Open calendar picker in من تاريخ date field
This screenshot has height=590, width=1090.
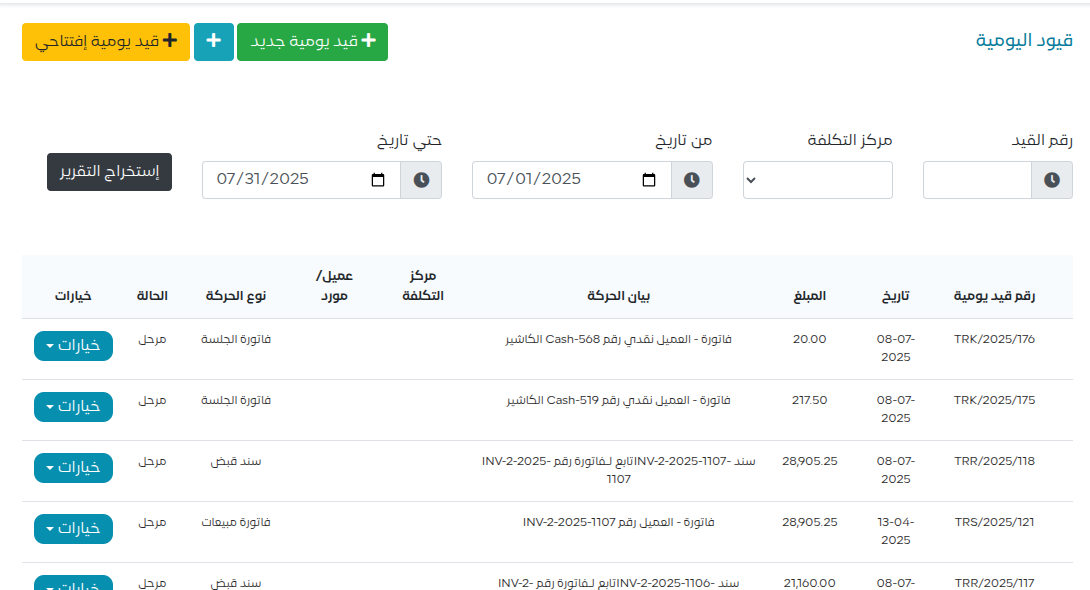(649, 180)
